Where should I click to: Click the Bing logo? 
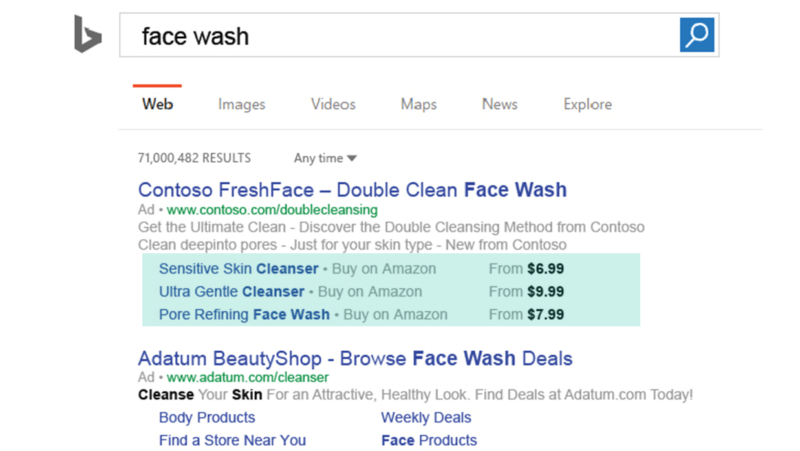(87, 35)
